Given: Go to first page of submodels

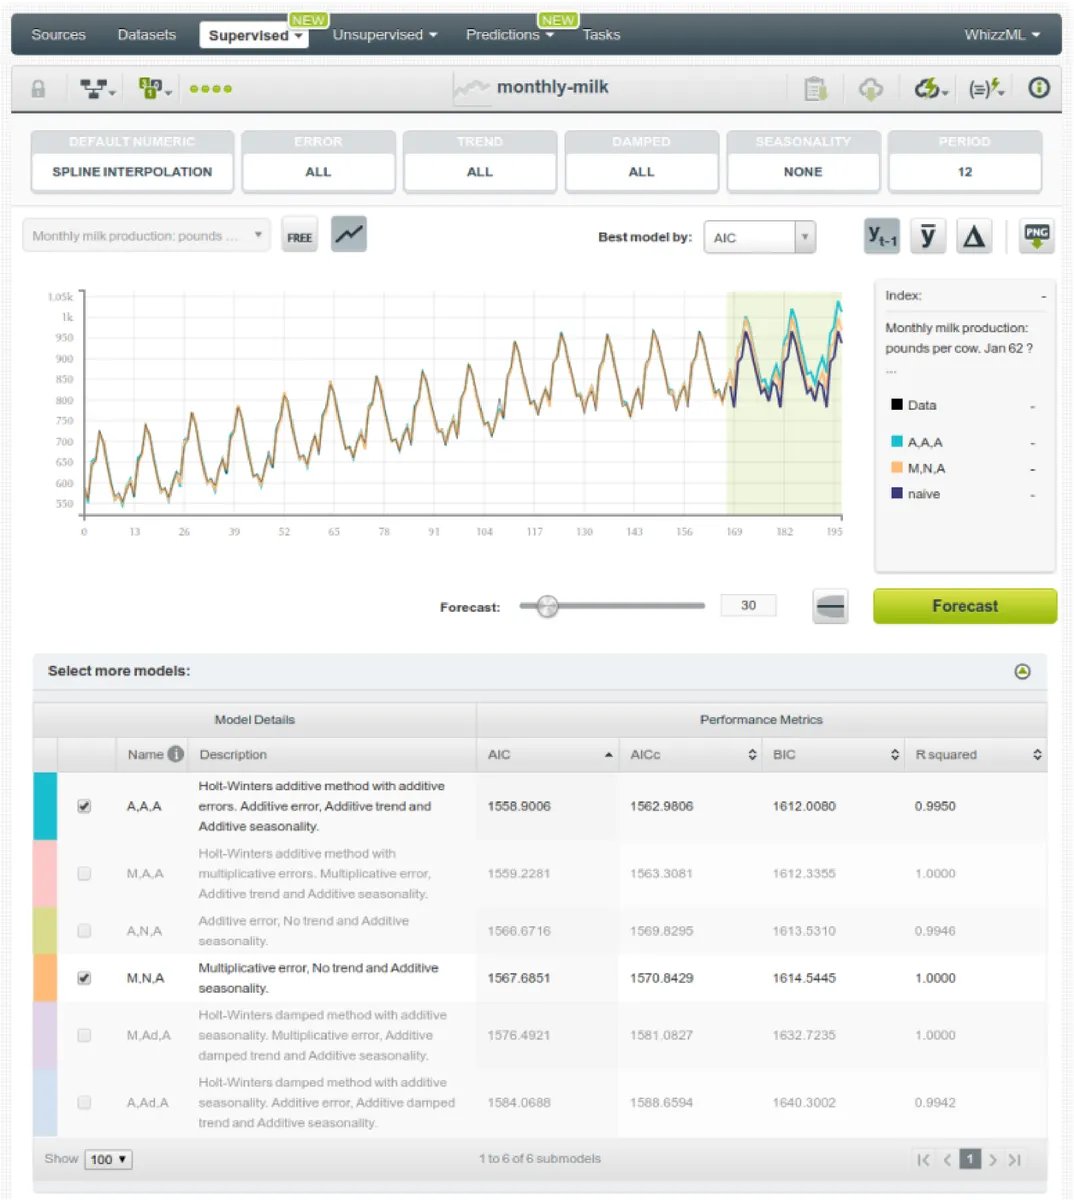Looking at the screenshot, I should tap(923, 1160).
